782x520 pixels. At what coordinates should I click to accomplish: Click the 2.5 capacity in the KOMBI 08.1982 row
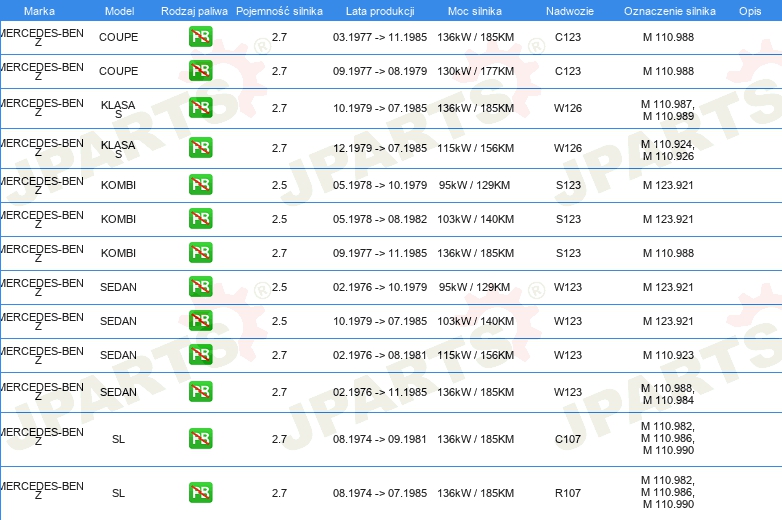(279, 219)
